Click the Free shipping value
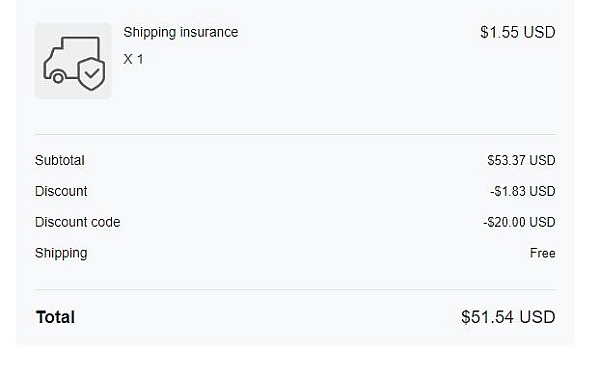 click(543, 253)
